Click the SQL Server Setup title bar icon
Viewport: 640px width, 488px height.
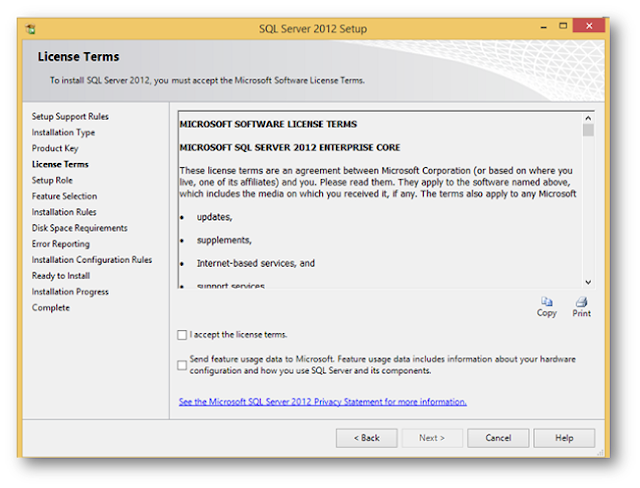tap(30, 29)
